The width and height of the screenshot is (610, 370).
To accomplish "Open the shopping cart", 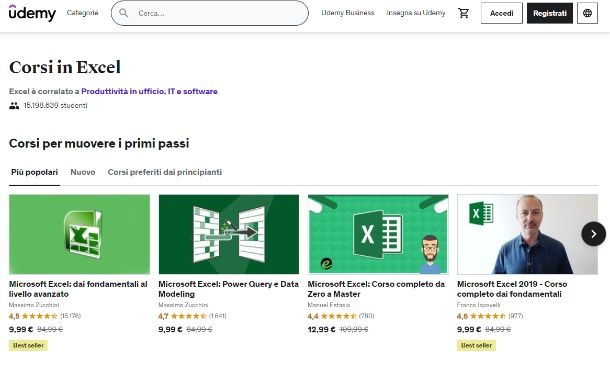I will click(463, 13).
